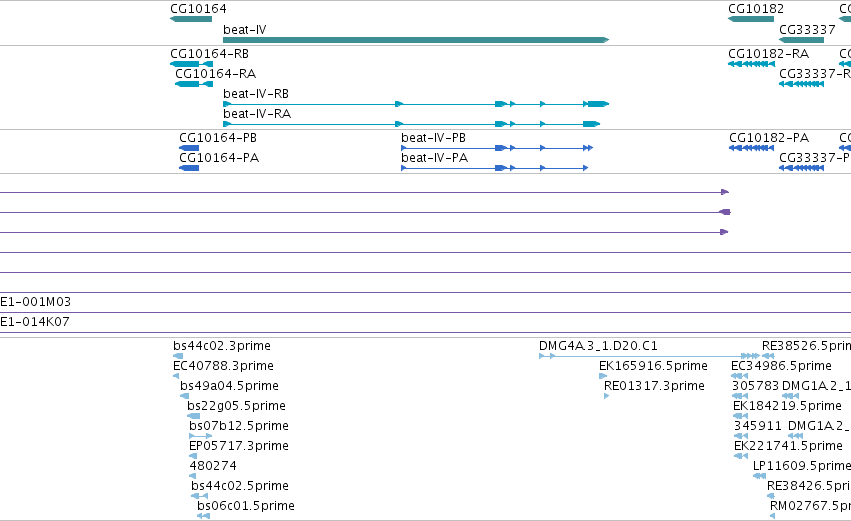This screenshot has height=521, width=851.
Task: Click the beat-IV-RB transcript label
Action: click(x=256, y=94)
